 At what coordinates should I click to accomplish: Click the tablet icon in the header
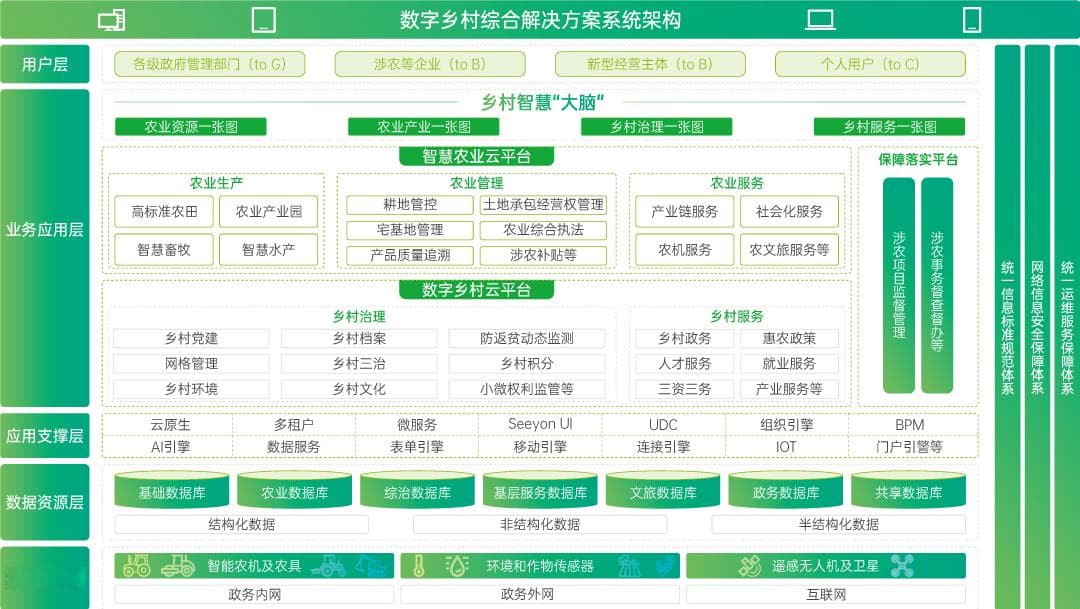click(264, 20)
